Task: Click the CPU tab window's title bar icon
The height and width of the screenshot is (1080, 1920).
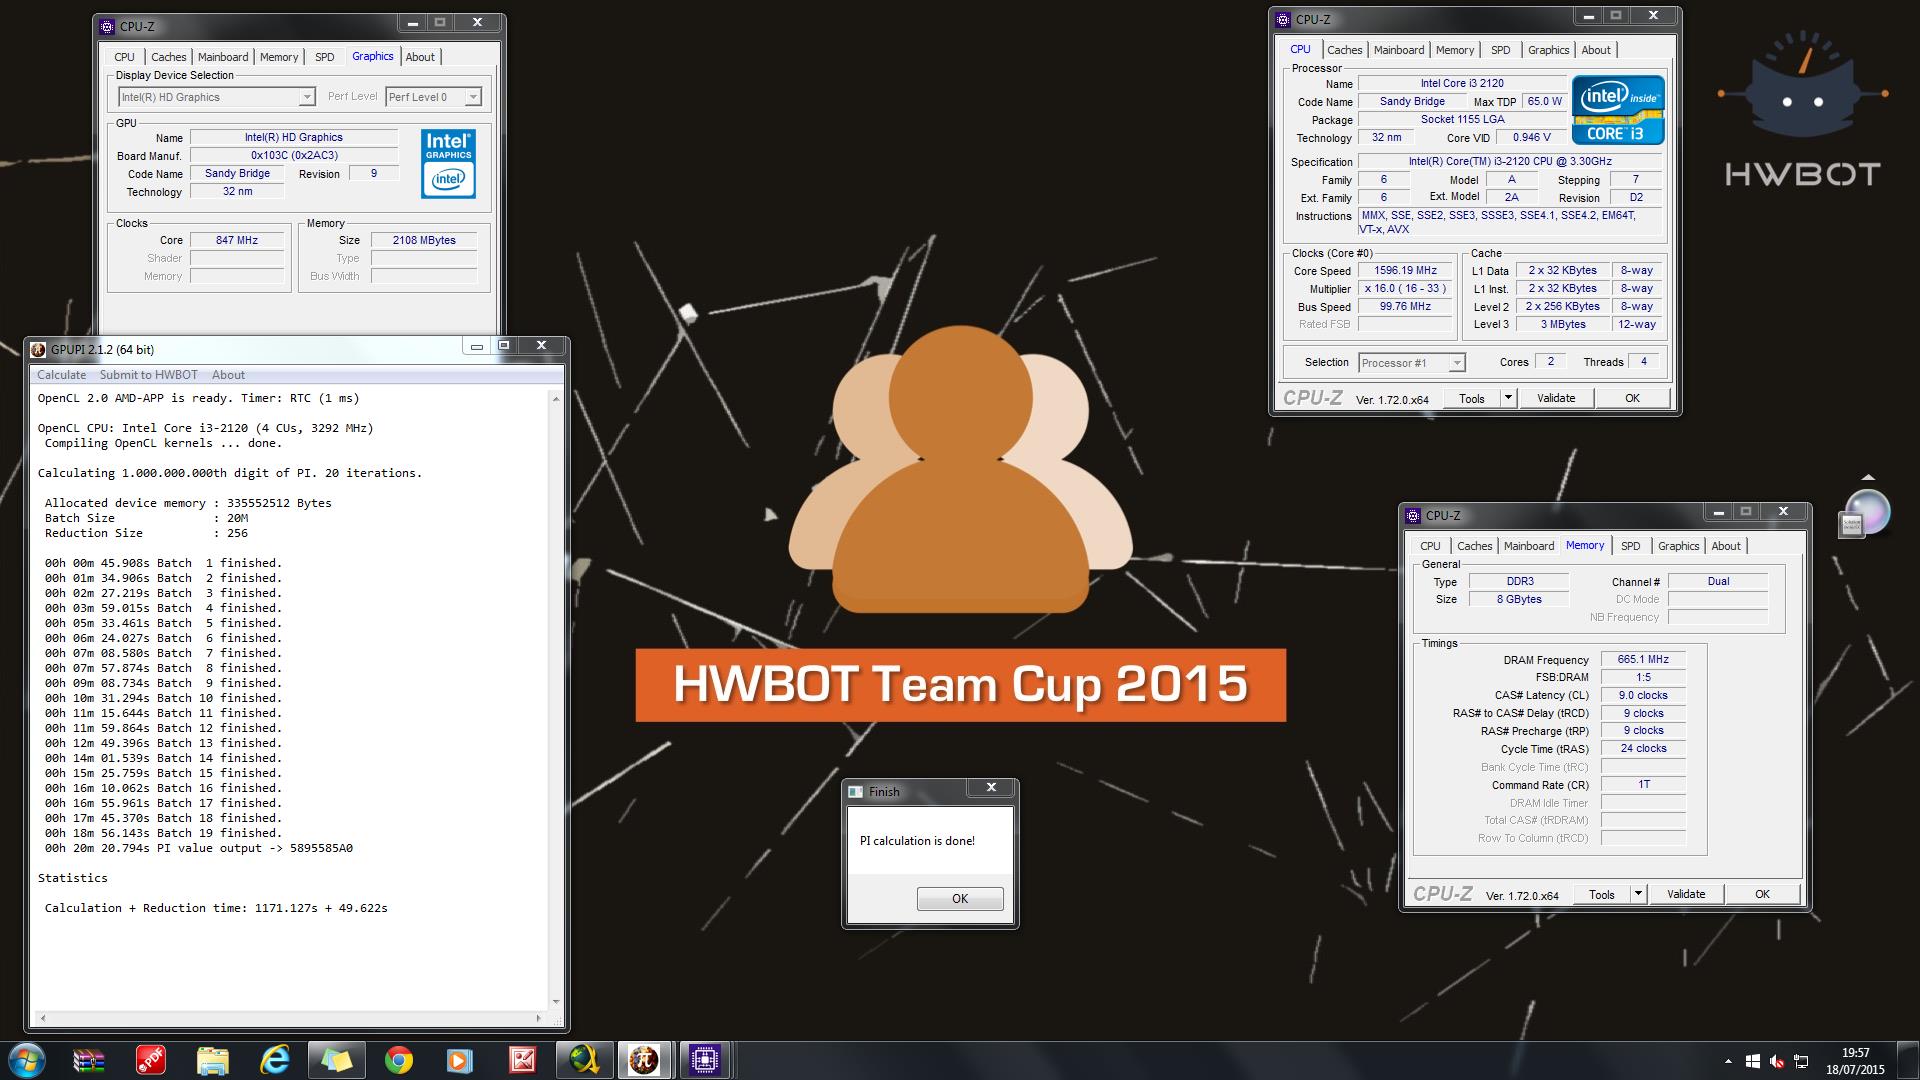Action: 1284,19
